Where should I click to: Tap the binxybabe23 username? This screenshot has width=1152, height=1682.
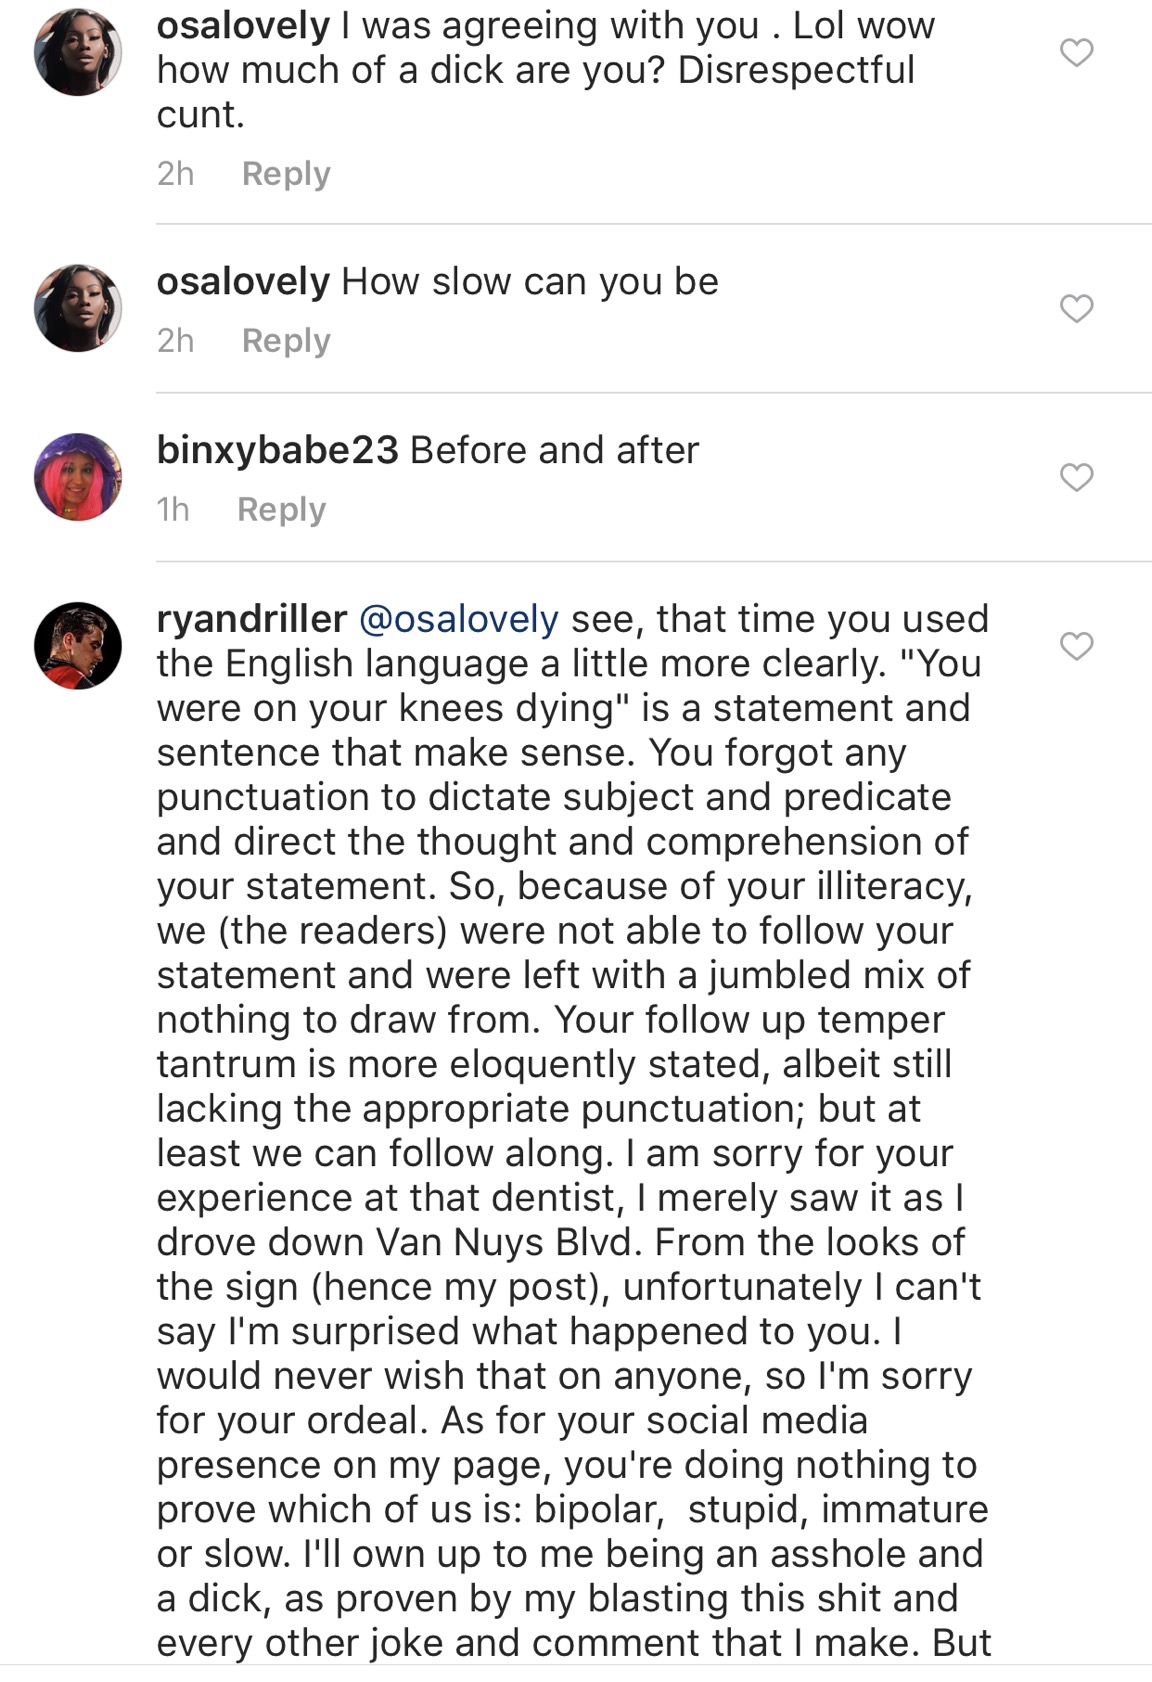coord(277,450)
